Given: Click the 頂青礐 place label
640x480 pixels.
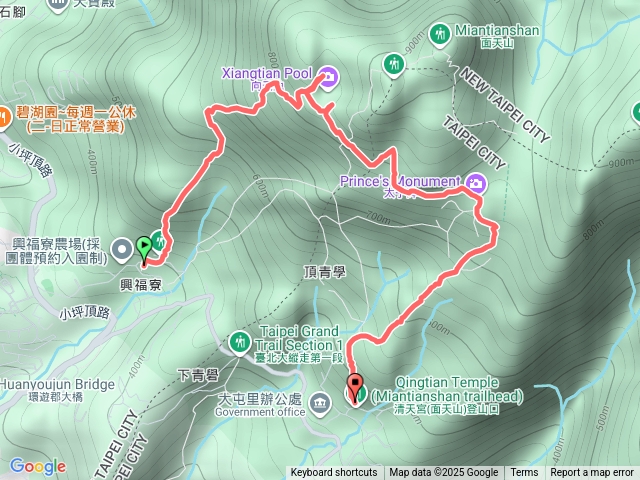Looking at the screenshot, I should click(x=325, y=273).
